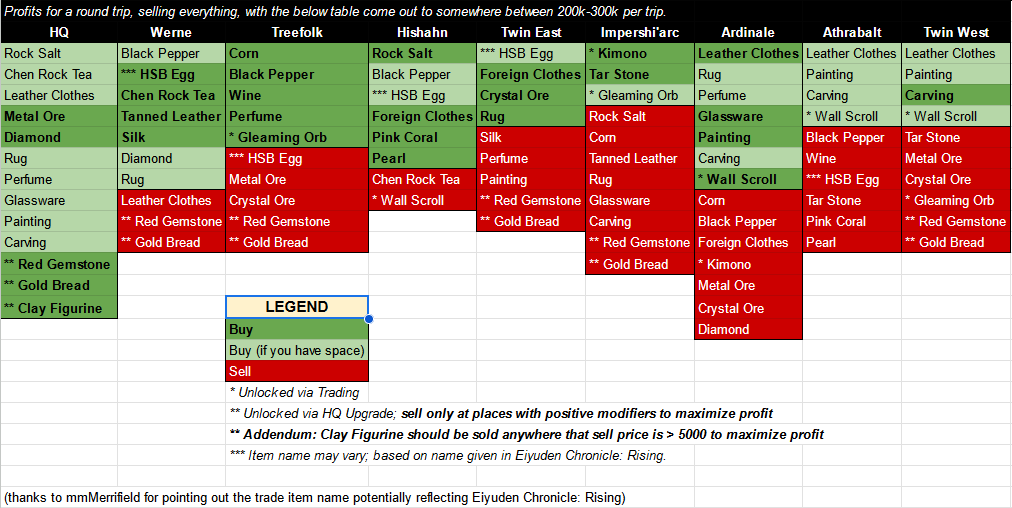Click the Pink Coral cell in Hishahn column

click(x=422, y=137)
